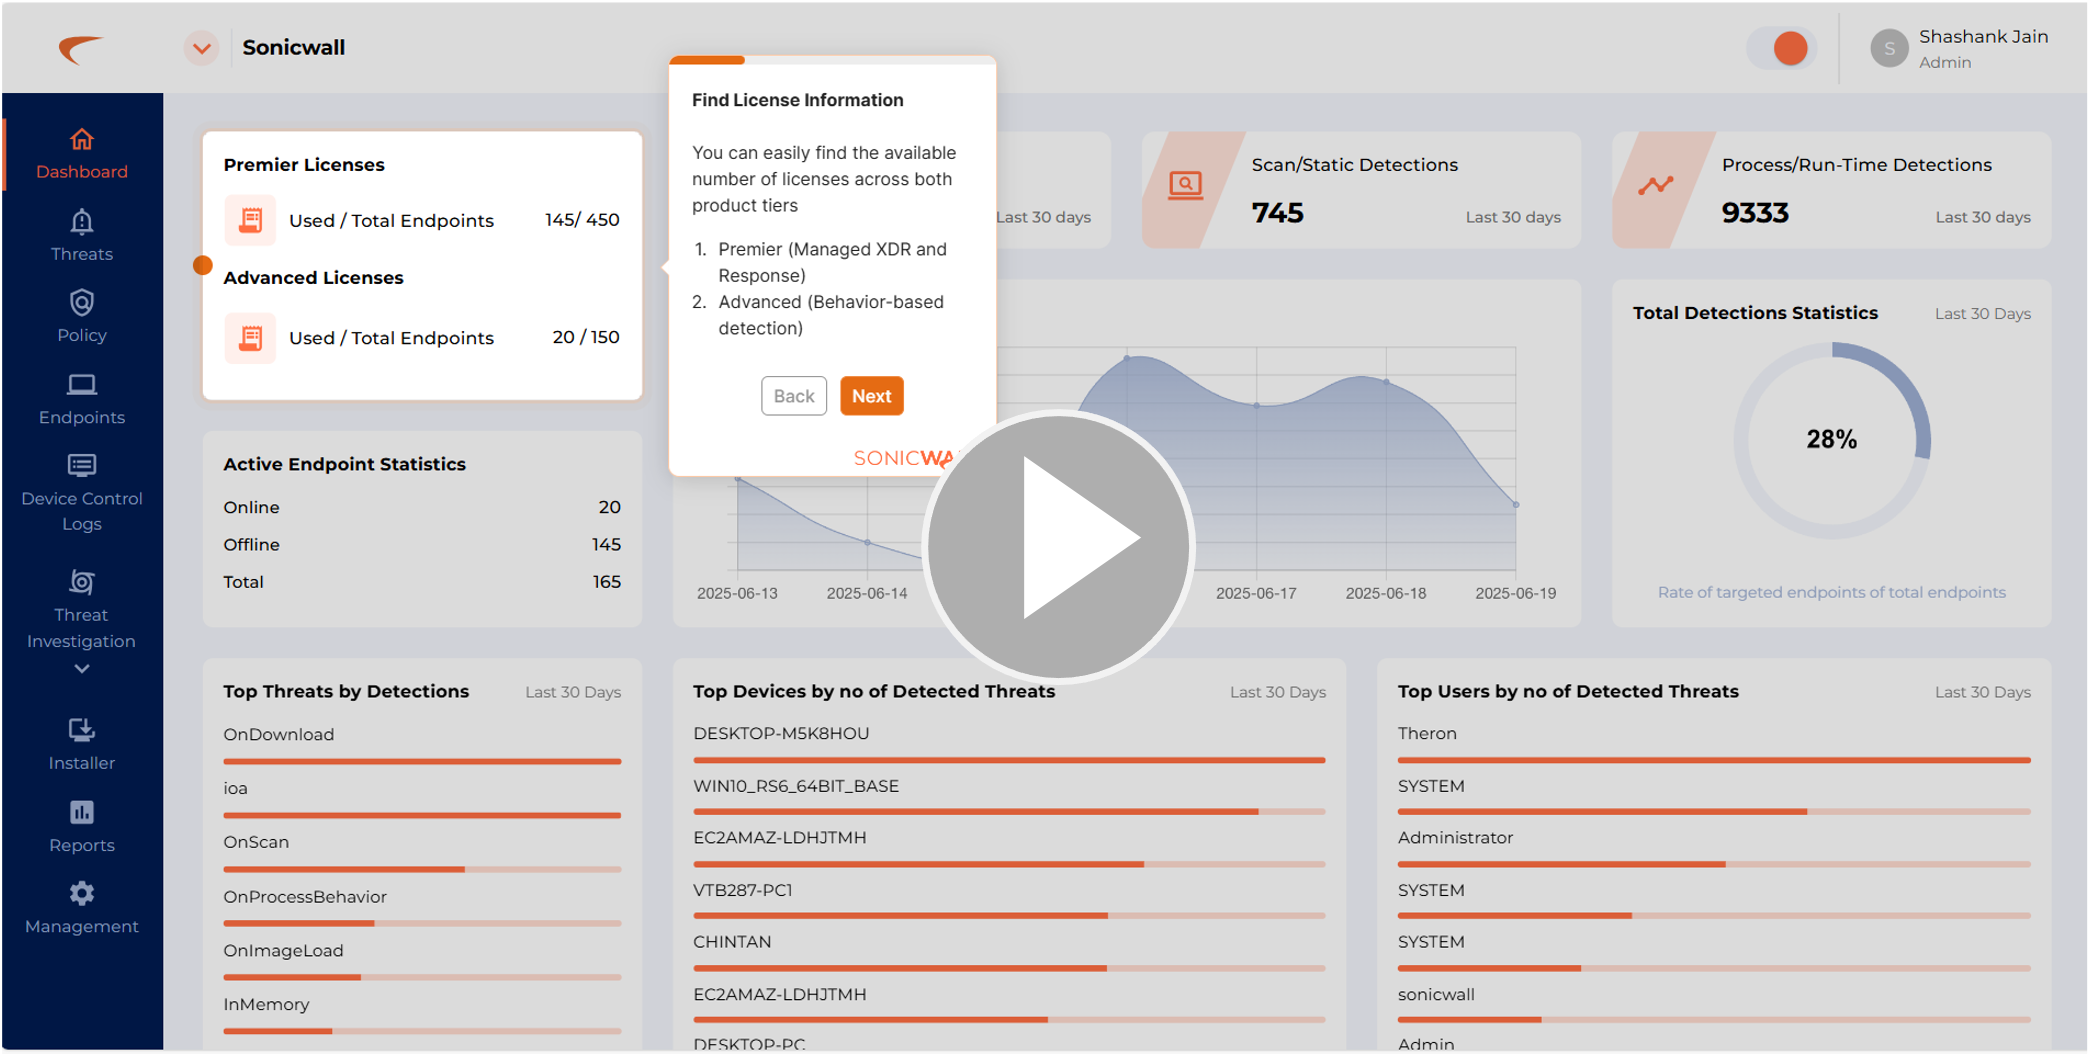The height and width of the screenshot is (1054, 2090).
Task: Click the Active Endpoint Statistics heading
Action: coord(344,464)
